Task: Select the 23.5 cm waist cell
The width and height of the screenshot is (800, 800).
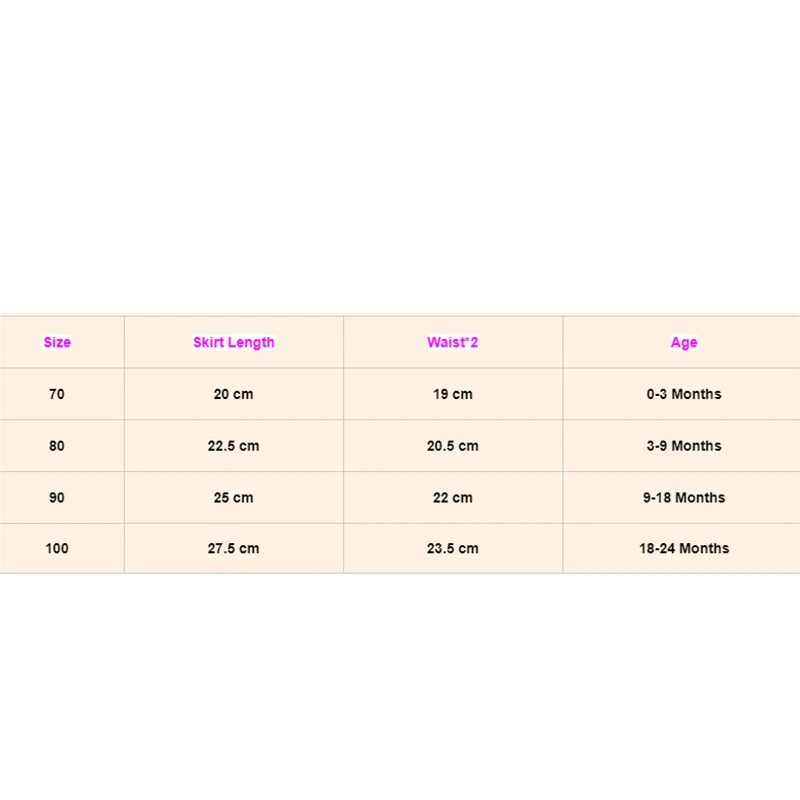Action: pos(453,548)
